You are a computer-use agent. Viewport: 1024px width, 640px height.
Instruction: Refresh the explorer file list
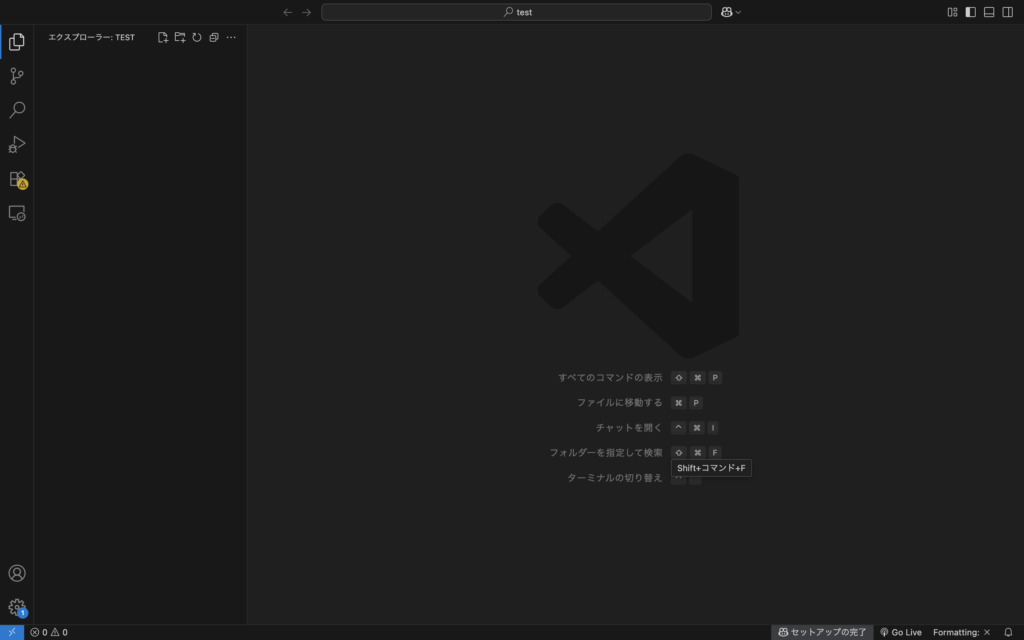click(x=197, y=37)
